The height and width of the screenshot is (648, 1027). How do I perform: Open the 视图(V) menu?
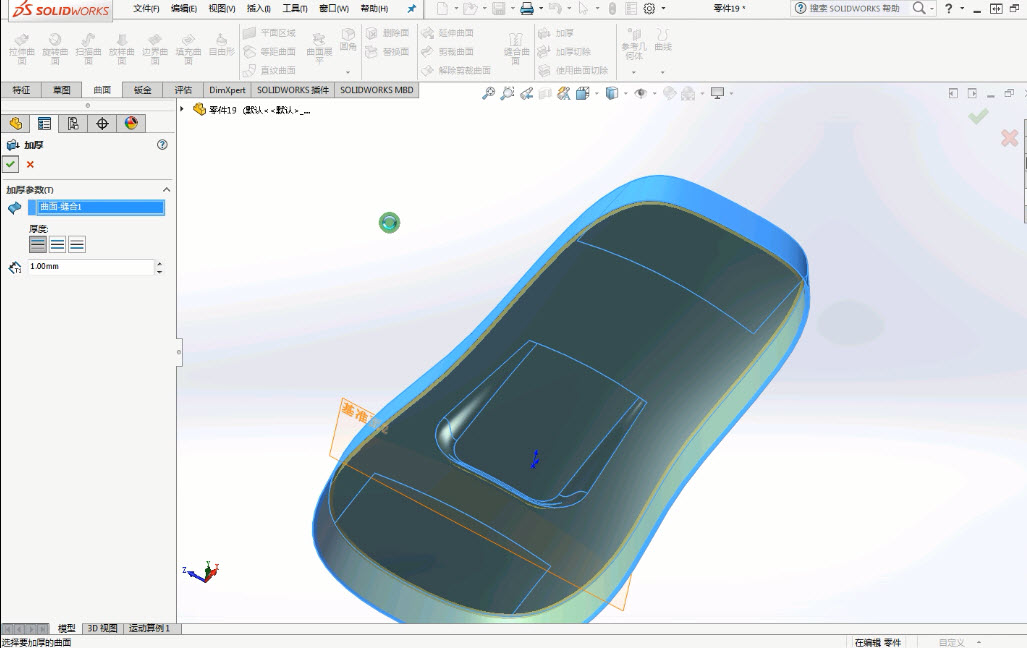(x=221, y=9)
